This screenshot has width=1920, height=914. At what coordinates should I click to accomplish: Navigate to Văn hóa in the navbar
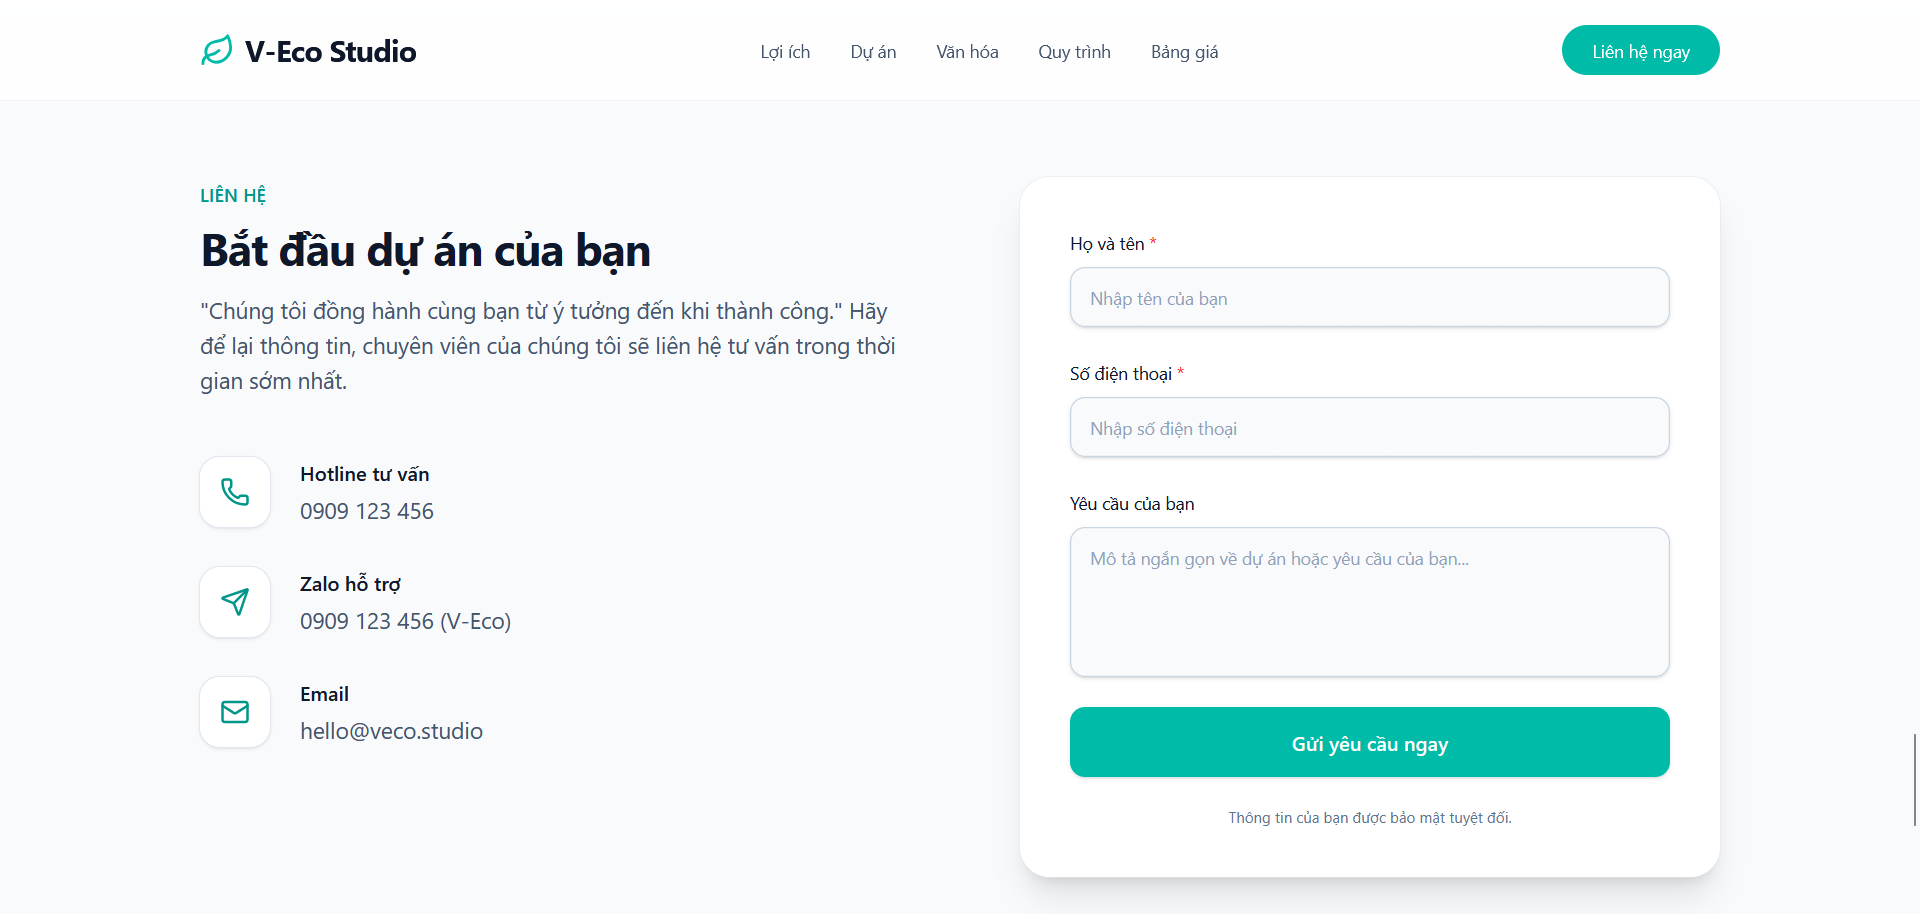point(967,52)
